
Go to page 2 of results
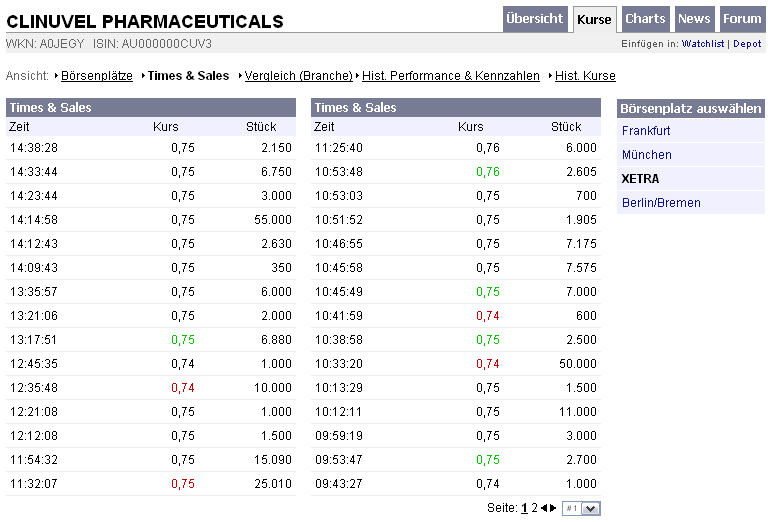[x=534, y=508]
